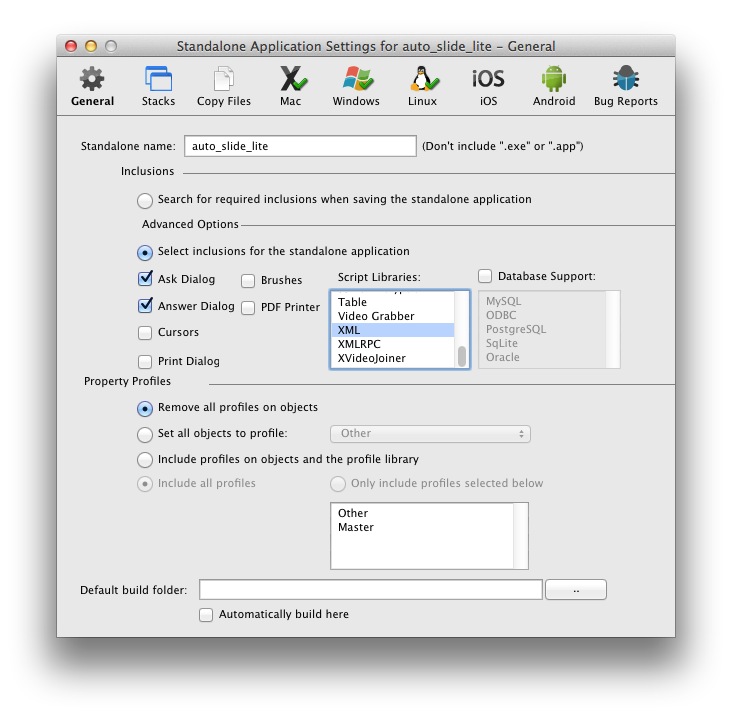Select Remove all profiles on objects
The image size is (732, 716).
coord(145,408)
